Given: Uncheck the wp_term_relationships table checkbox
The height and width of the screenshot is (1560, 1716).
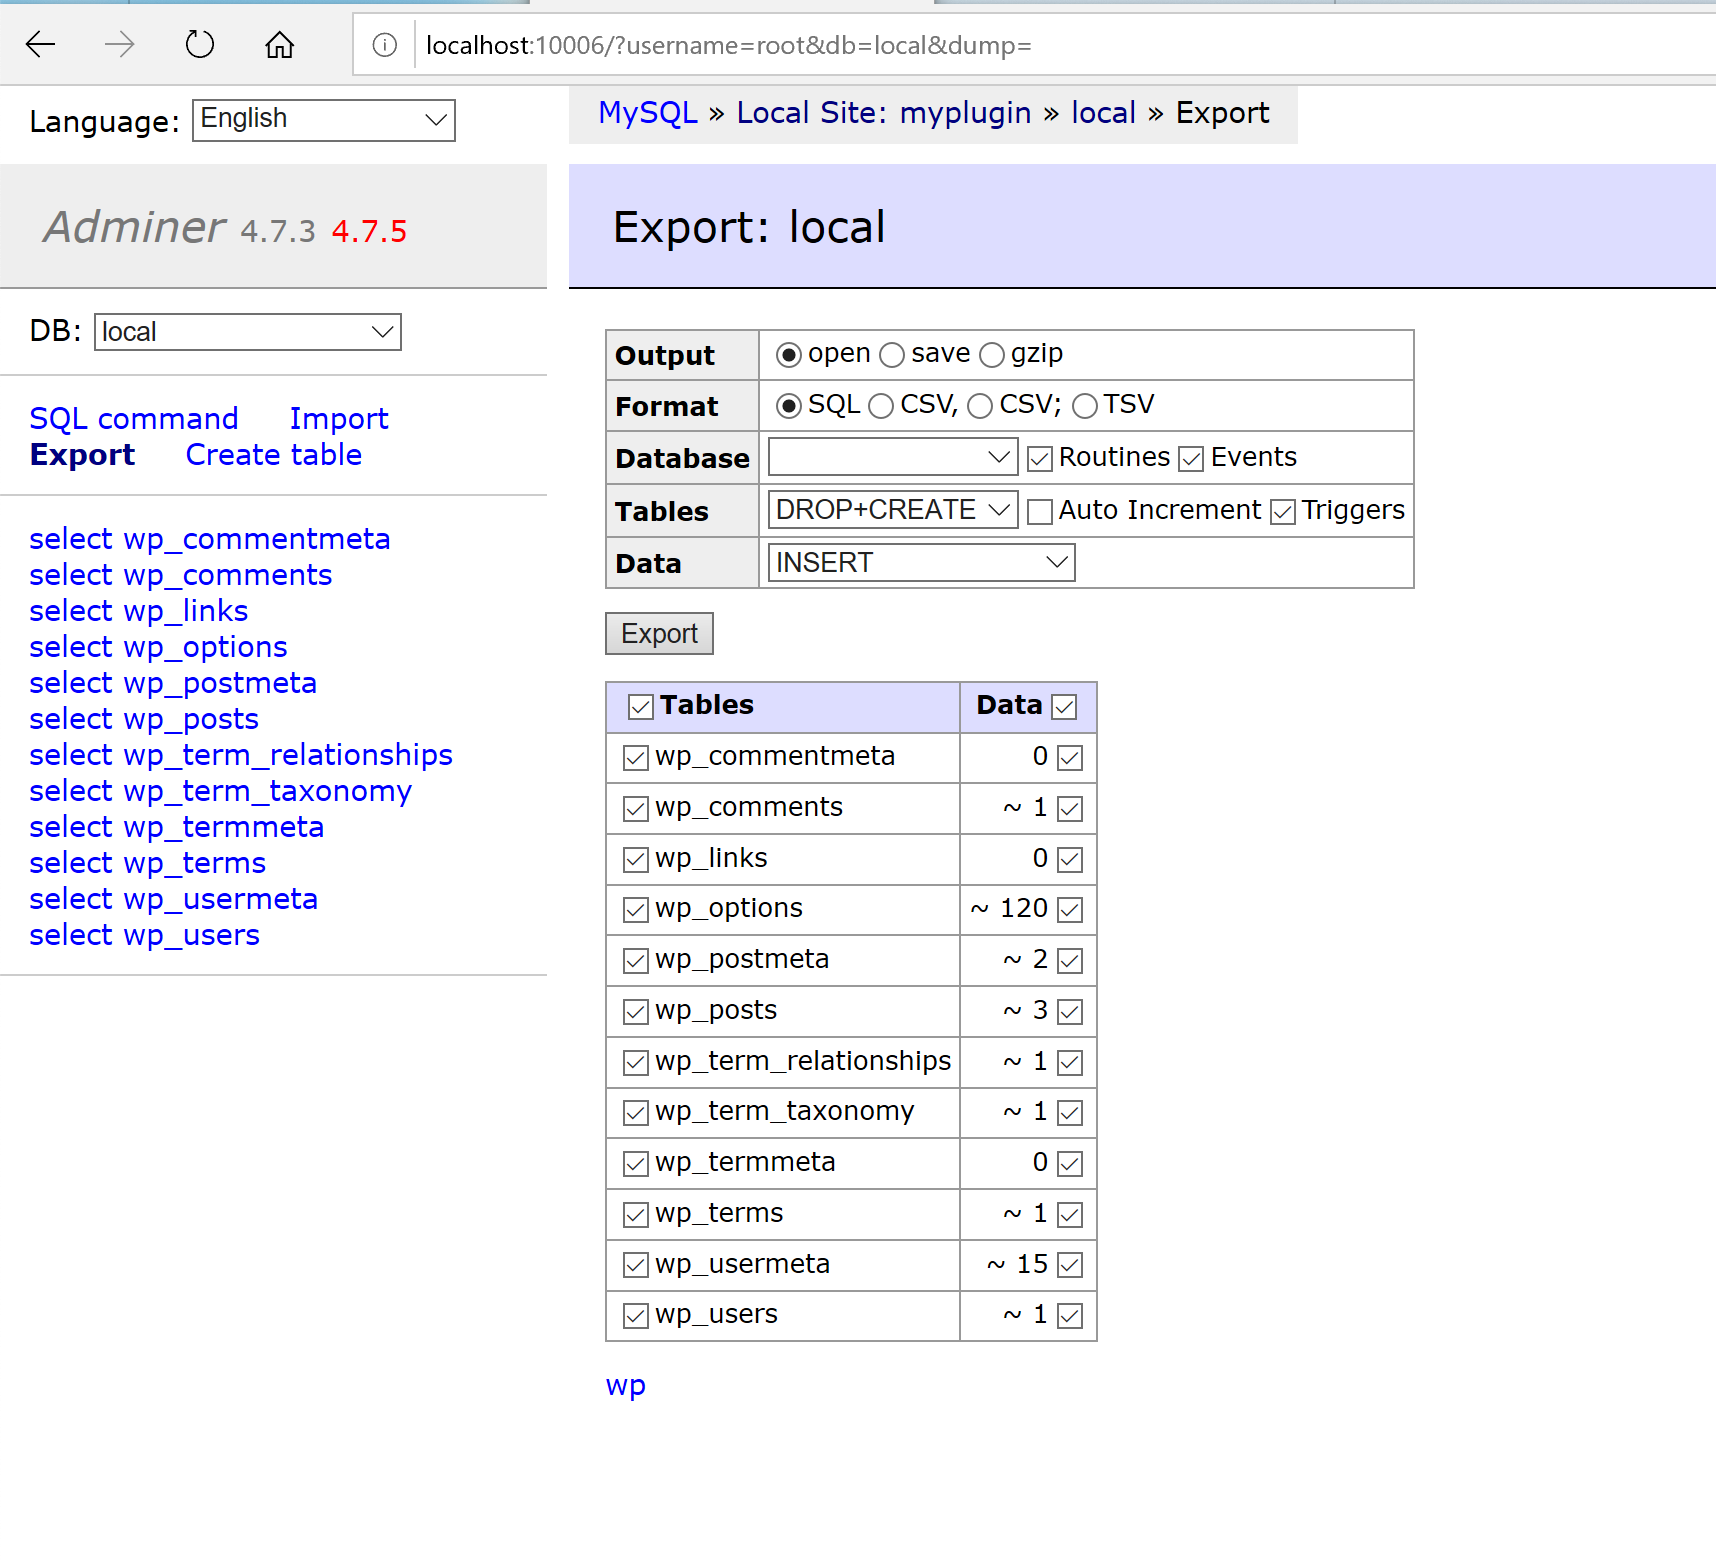Looking at the screenshot, I should pyautogui.click(x=636, y=1063).
